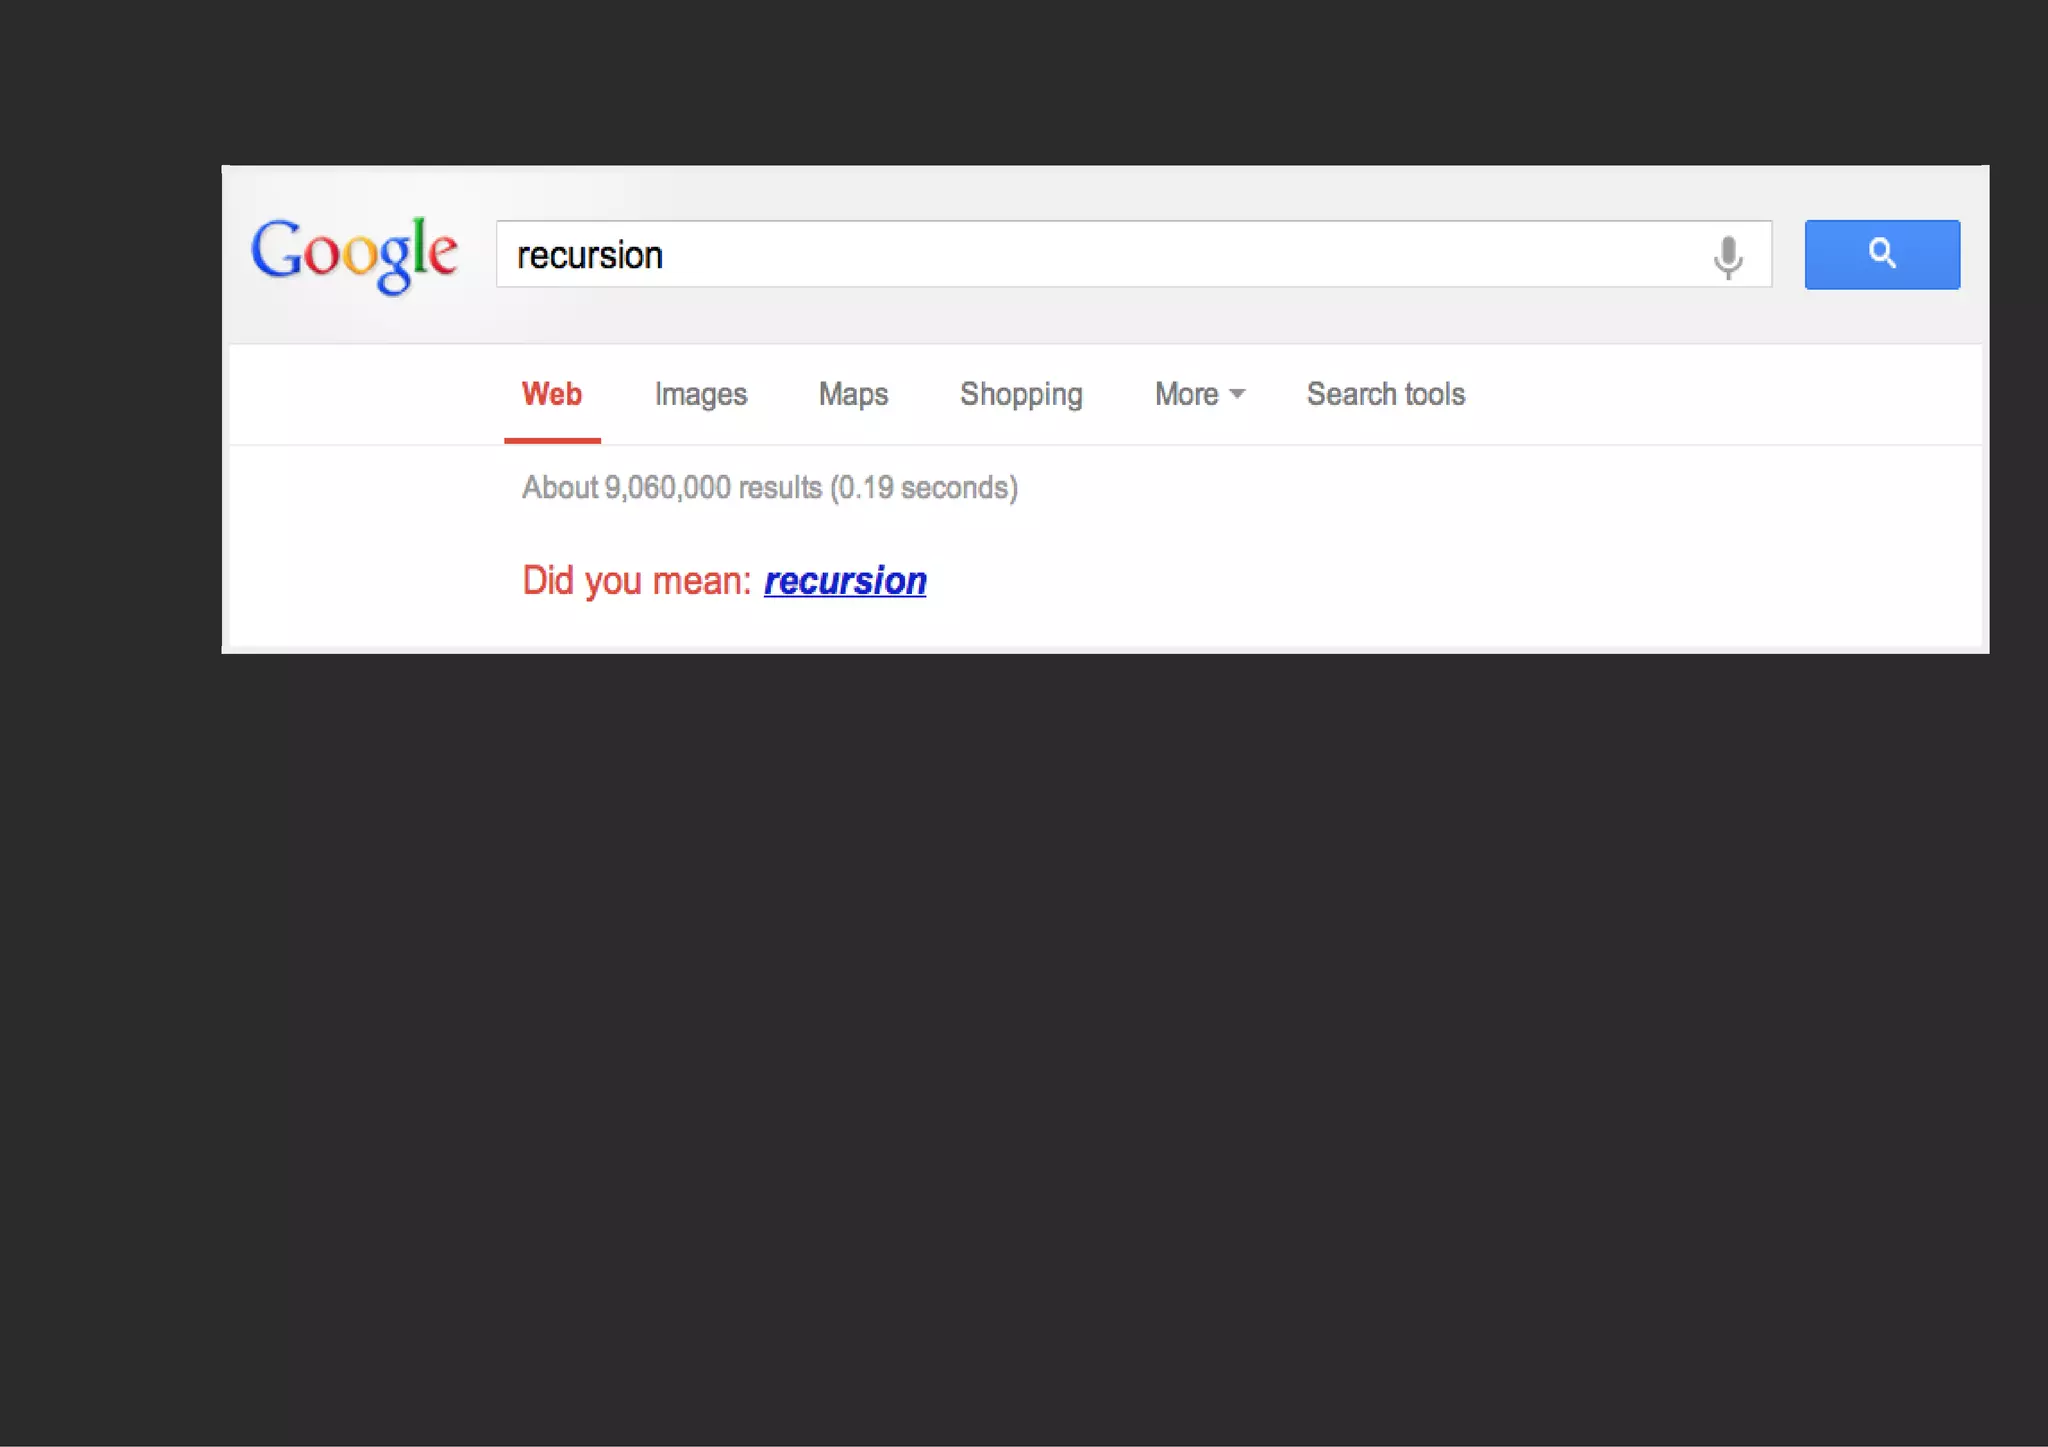Click the red 'Did you mean:' label
The width and height of the screenshot is (2048, 1447).
point(636,581)
